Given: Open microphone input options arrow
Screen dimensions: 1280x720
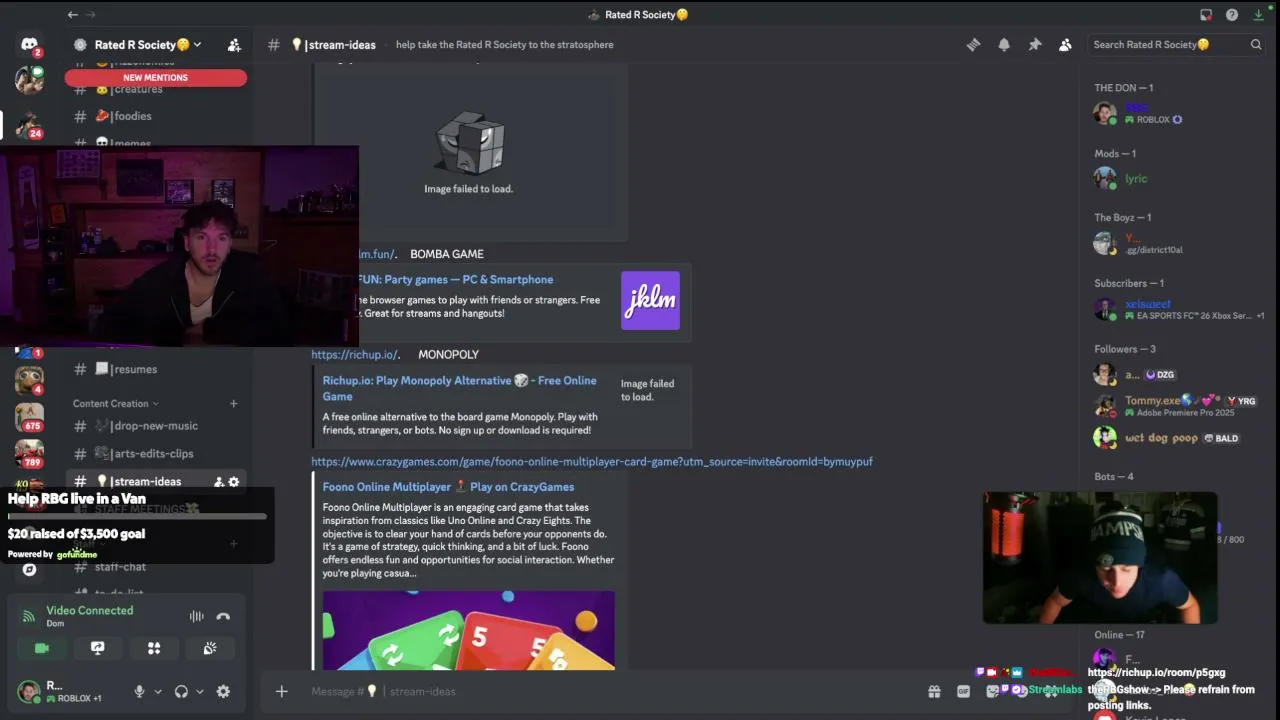Looking at the screenshot, I should click(157, 691).
